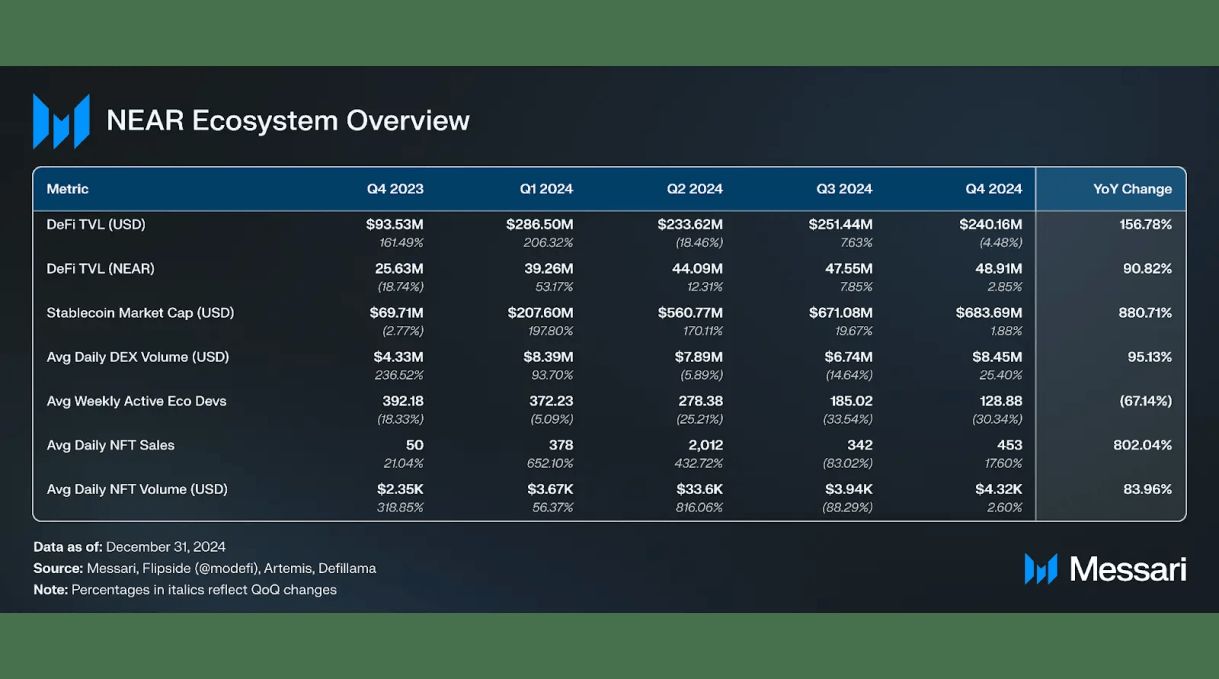Viewport: 1219px width, 679px height.
Task: Click the Avg Weekly Active Eco Devs label
Action: coord(137,401)
